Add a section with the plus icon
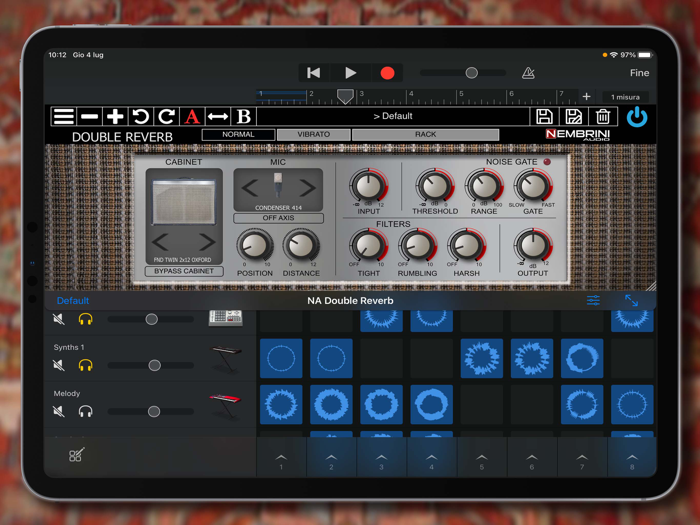The image size is (700, 525). click(586, 96)
